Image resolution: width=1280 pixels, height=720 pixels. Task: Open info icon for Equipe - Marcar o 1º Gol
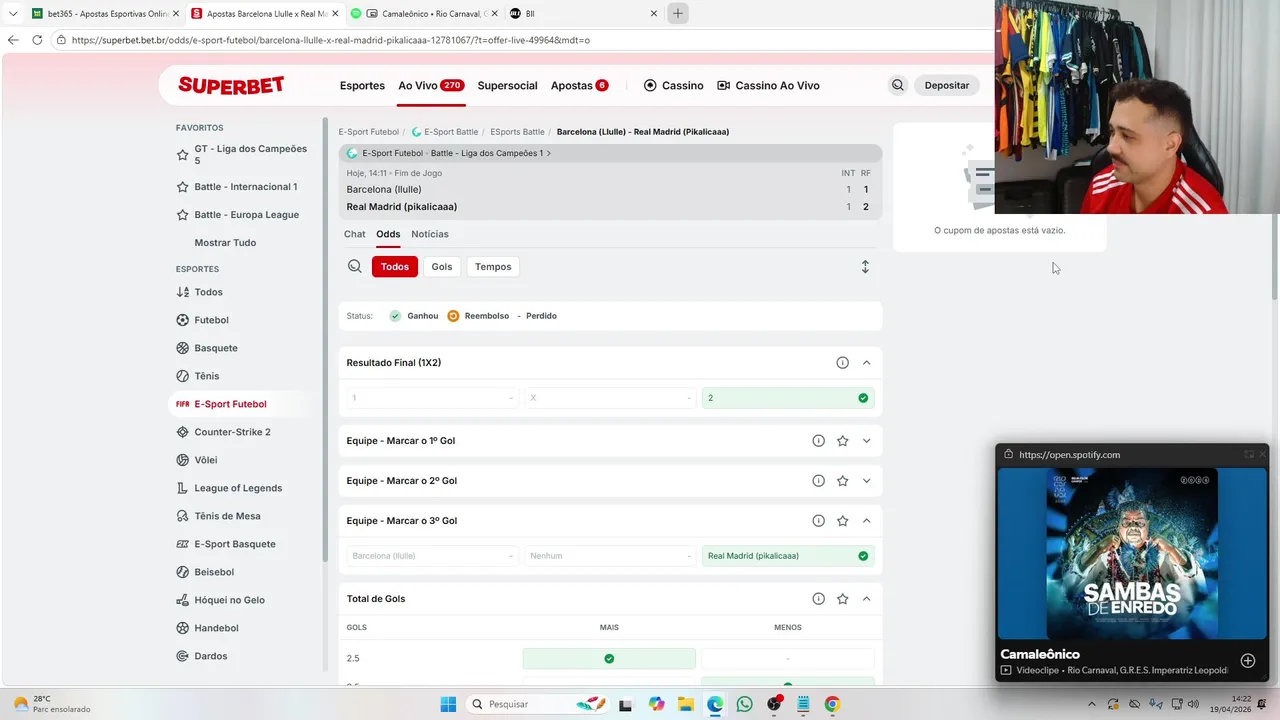818,441
